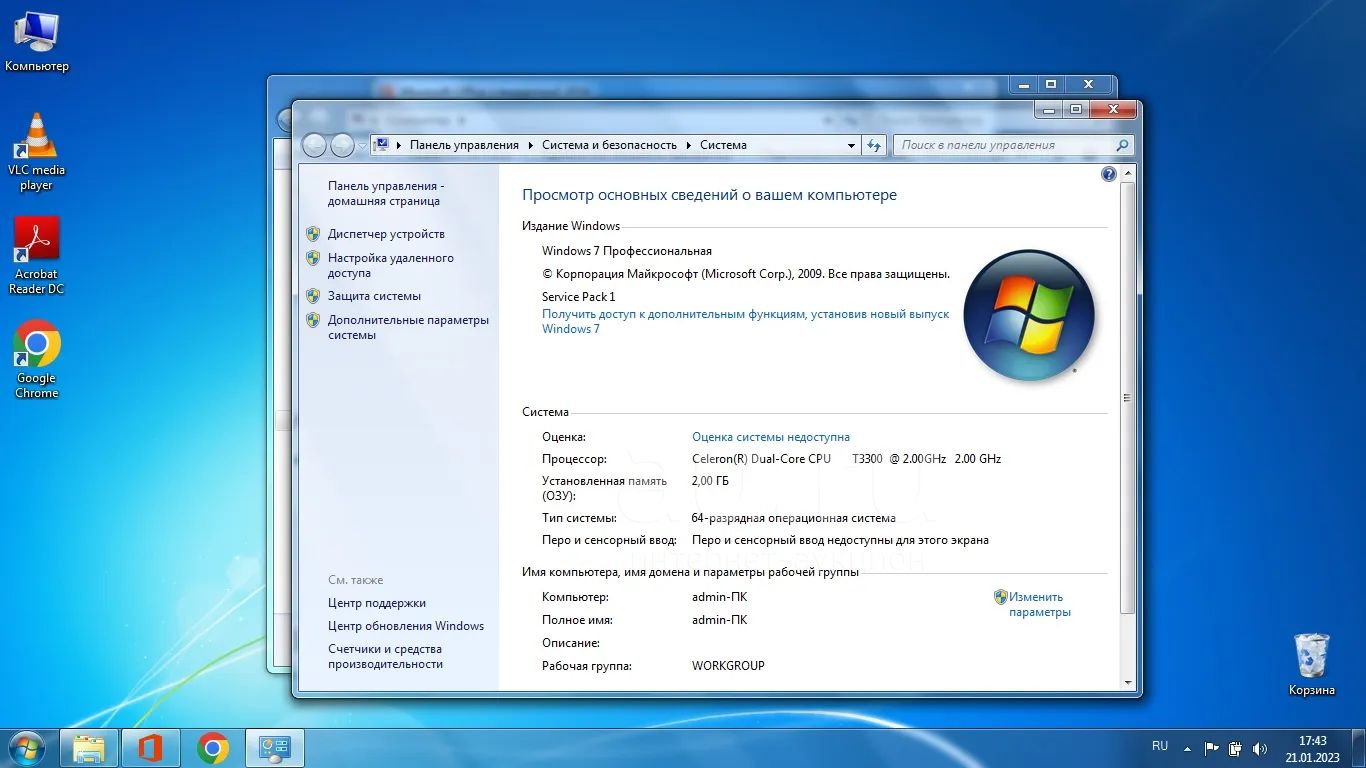
Task: Open the Компьютер desktop icon
Action: pos(37,42)
